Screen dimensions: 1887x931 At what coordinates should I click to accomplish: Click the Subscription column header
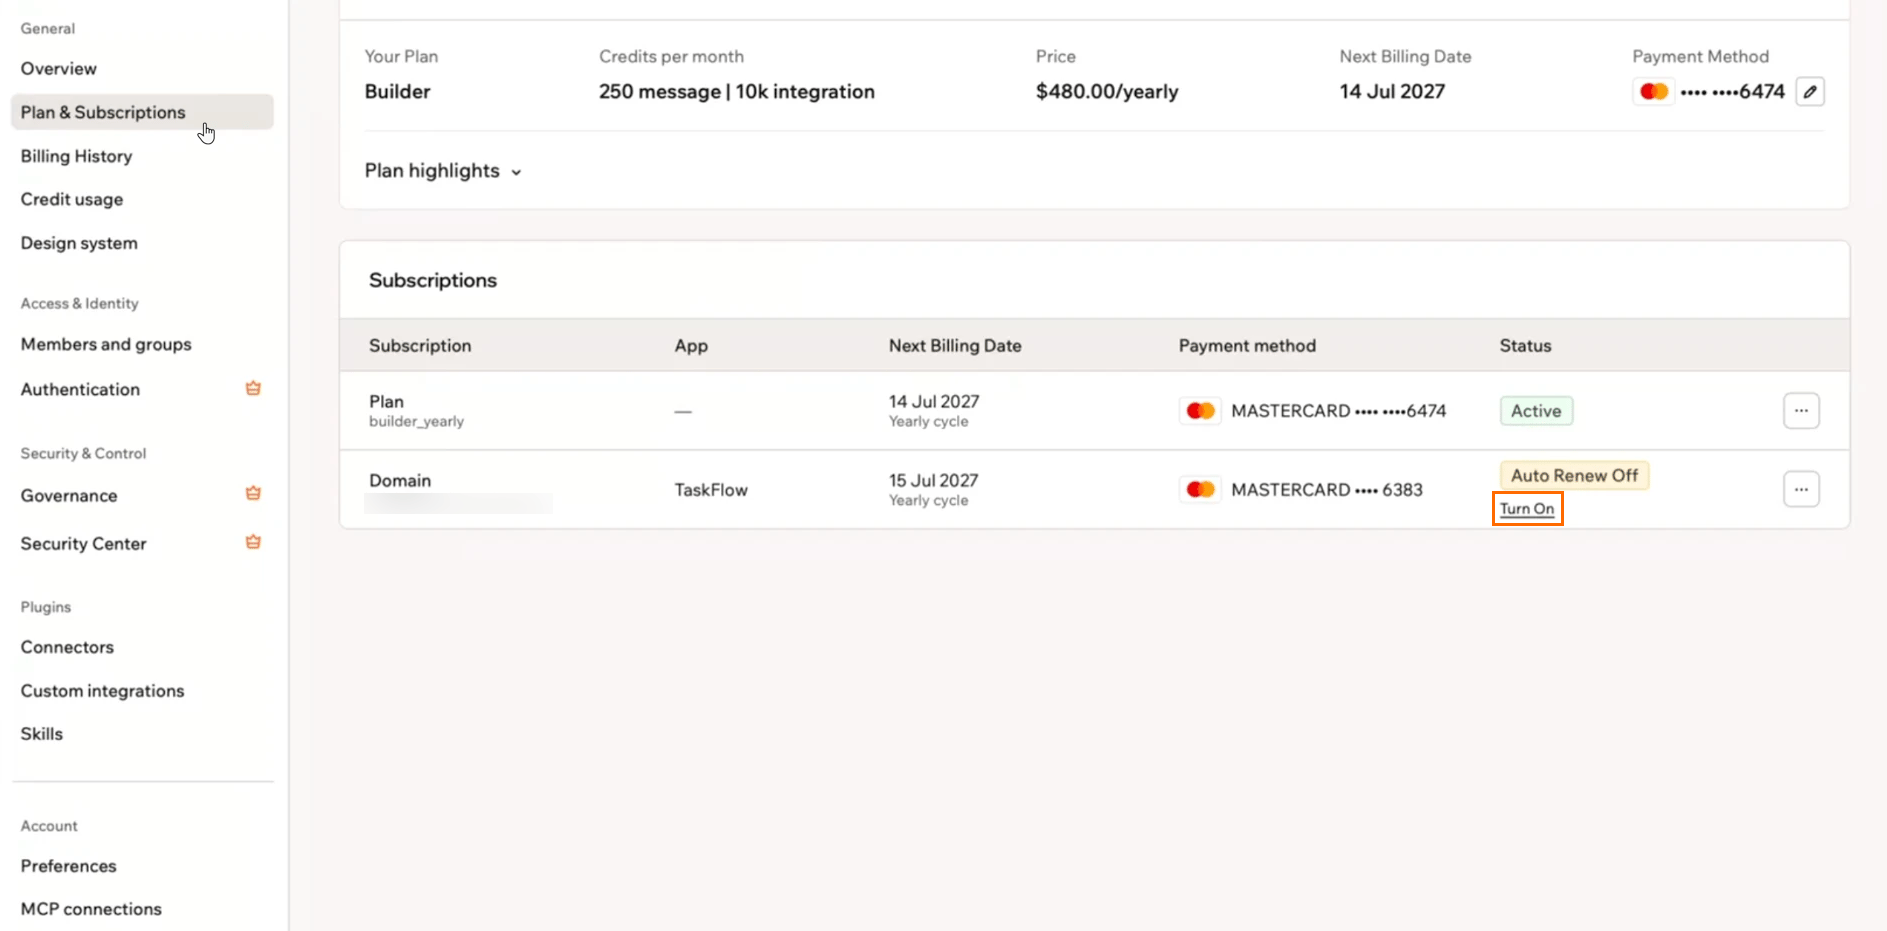point(420,346)
